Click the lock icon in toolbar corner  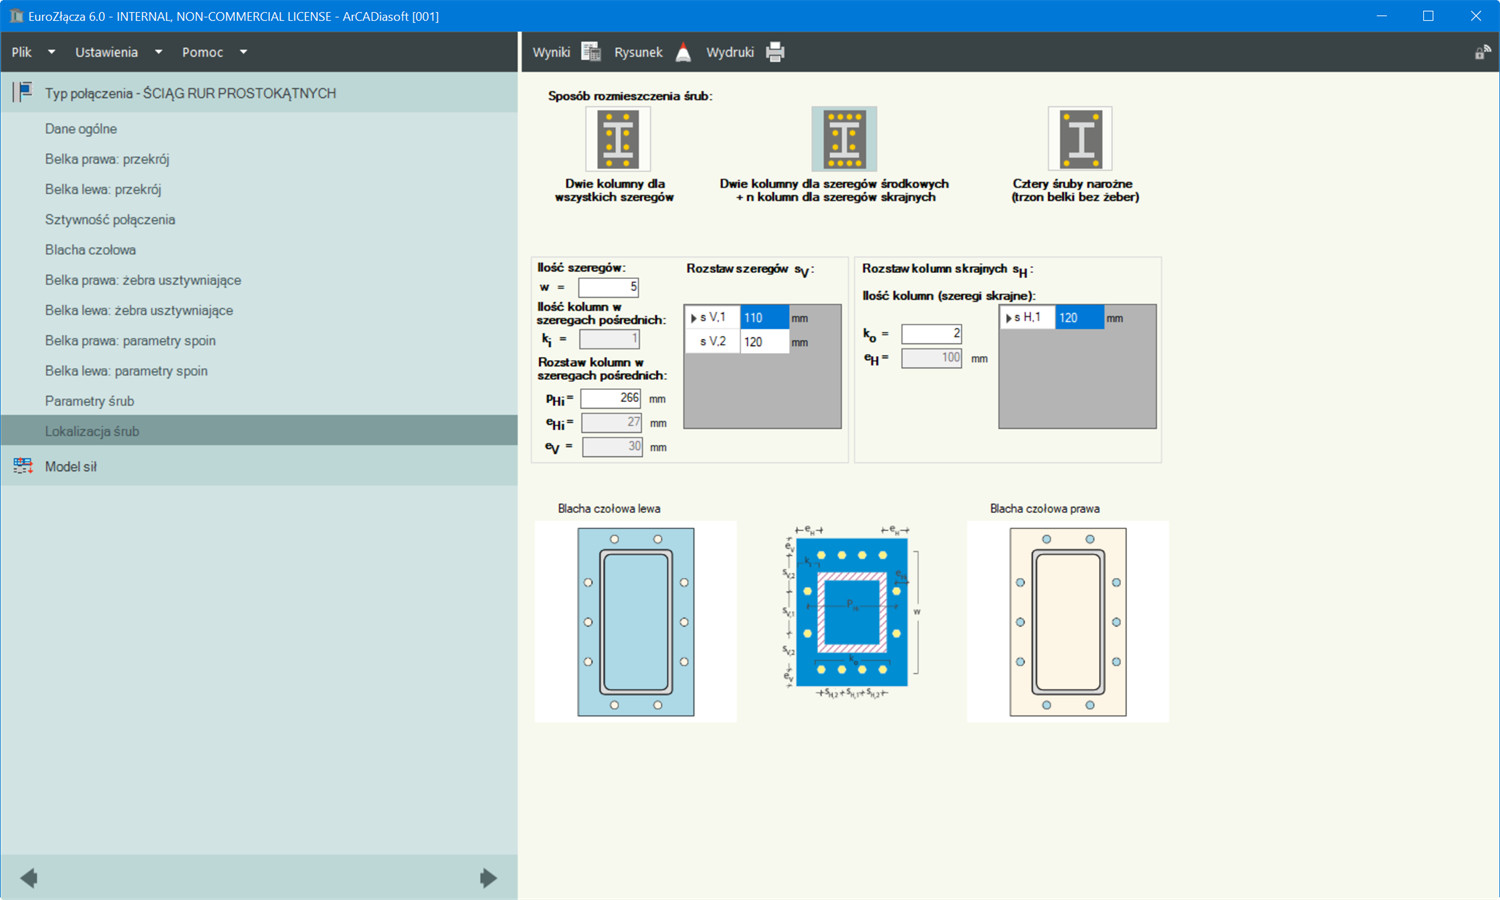pos(1482,52)
